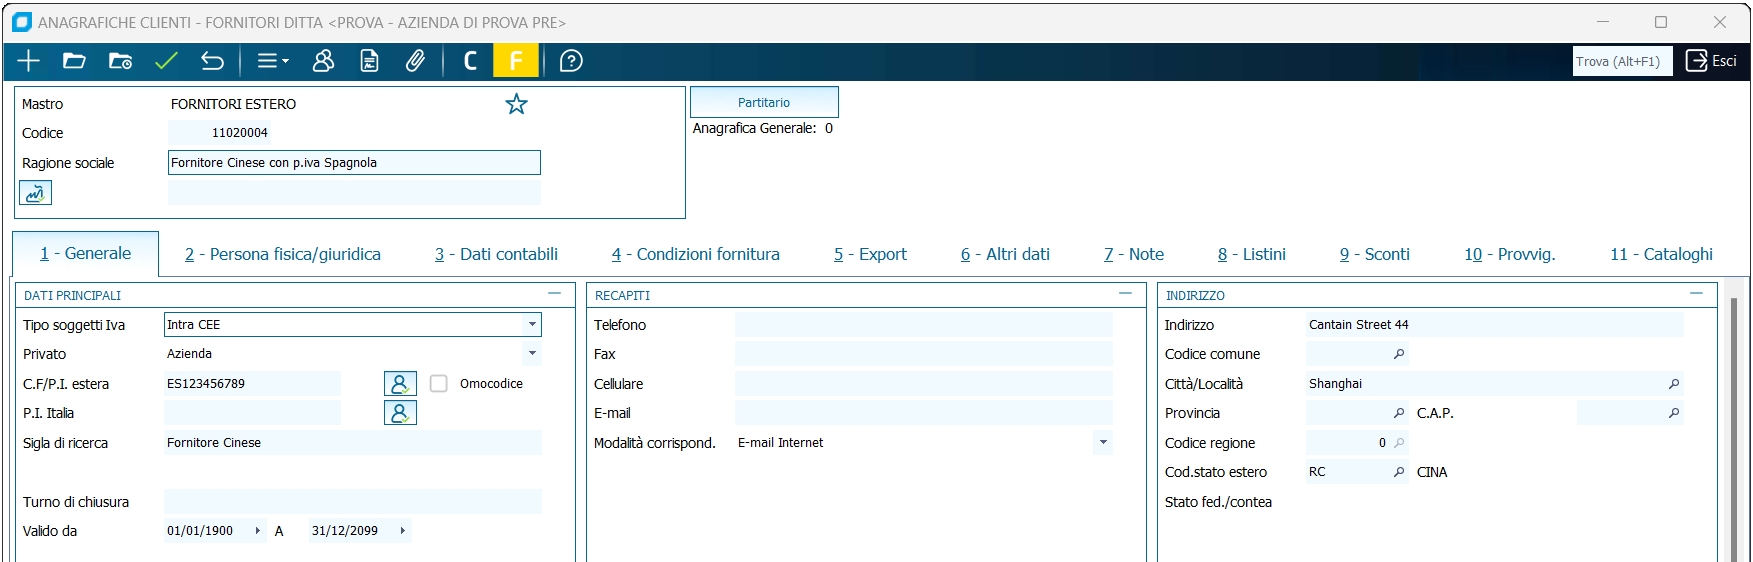
Task: Mark record as favorite with star icon
Action: 516,104
